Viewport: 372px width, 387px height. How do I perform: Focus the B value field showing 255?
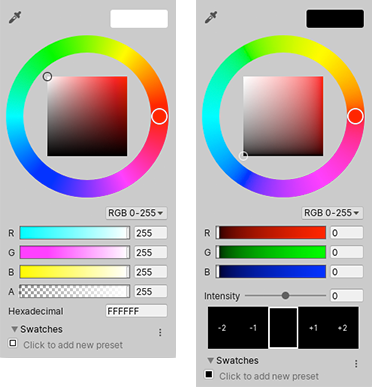click(x=151, y=272)
